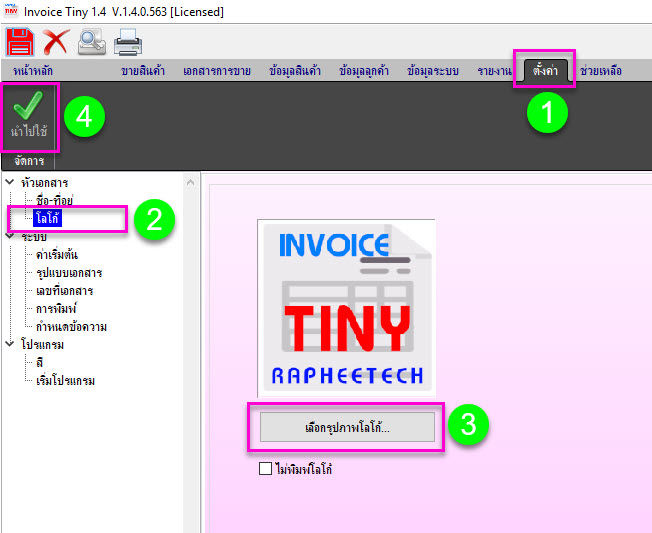Click the printer icon in toolbar
This screenshot has width=652, height=533.
[x=128, y=42]
